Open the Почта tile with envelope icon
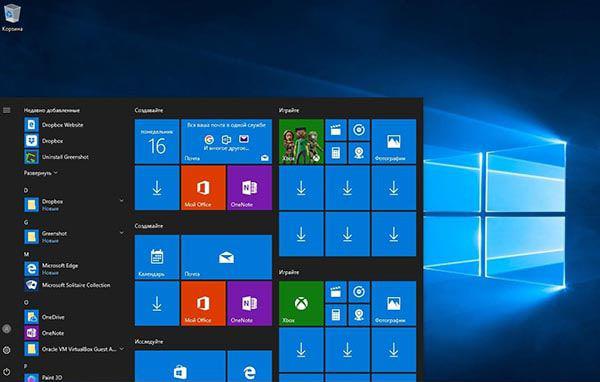Image resolution: width=600 pixels, height=382 pixels. (227, 257)
